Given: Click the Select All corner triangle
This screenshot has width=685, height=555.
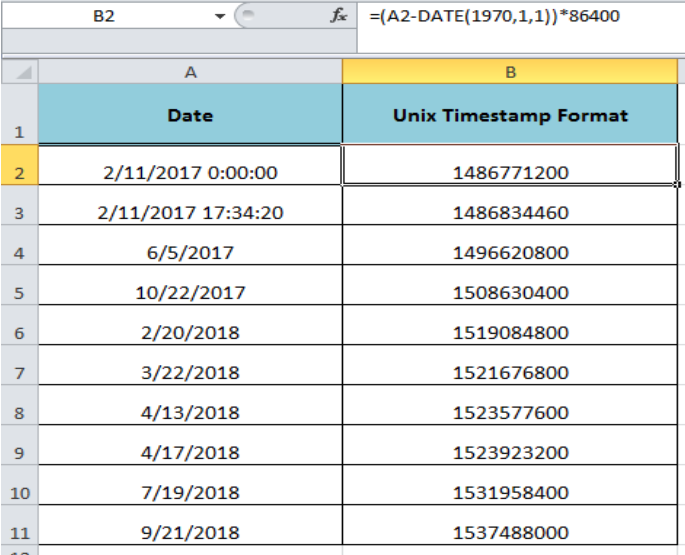Looking at the screenshot, I should point(20,71).
